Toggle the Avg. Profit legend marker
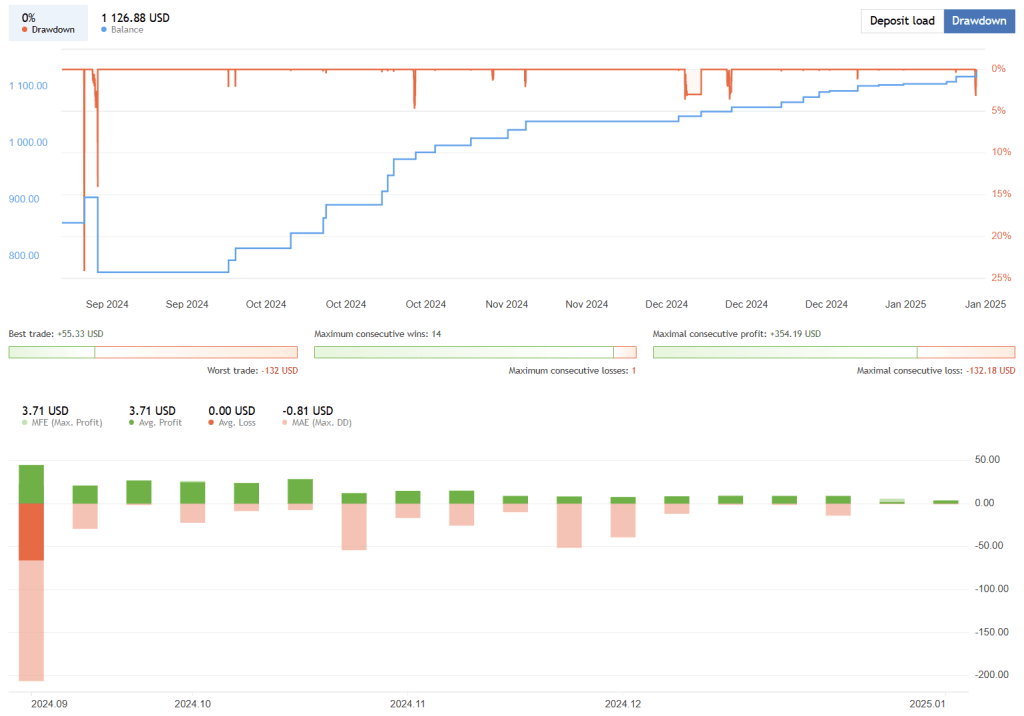Viewport: 1024px width, 716px height. 133,423
